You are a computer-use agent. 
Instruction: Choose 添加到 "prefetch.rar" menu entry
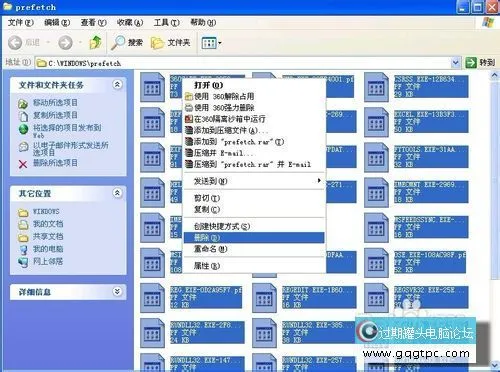(254, 142)
